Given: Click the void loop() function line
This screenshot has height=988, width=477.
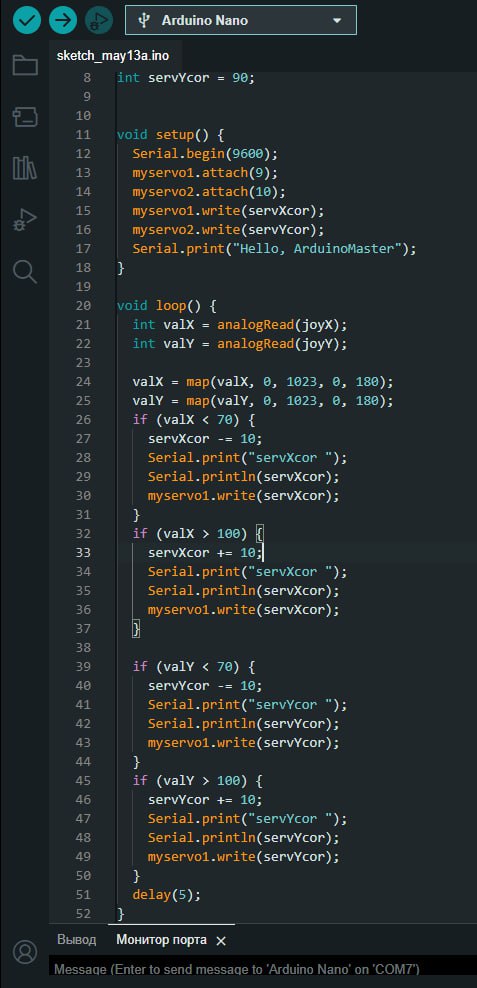Looking at the screenshot, I should point(167,306).
